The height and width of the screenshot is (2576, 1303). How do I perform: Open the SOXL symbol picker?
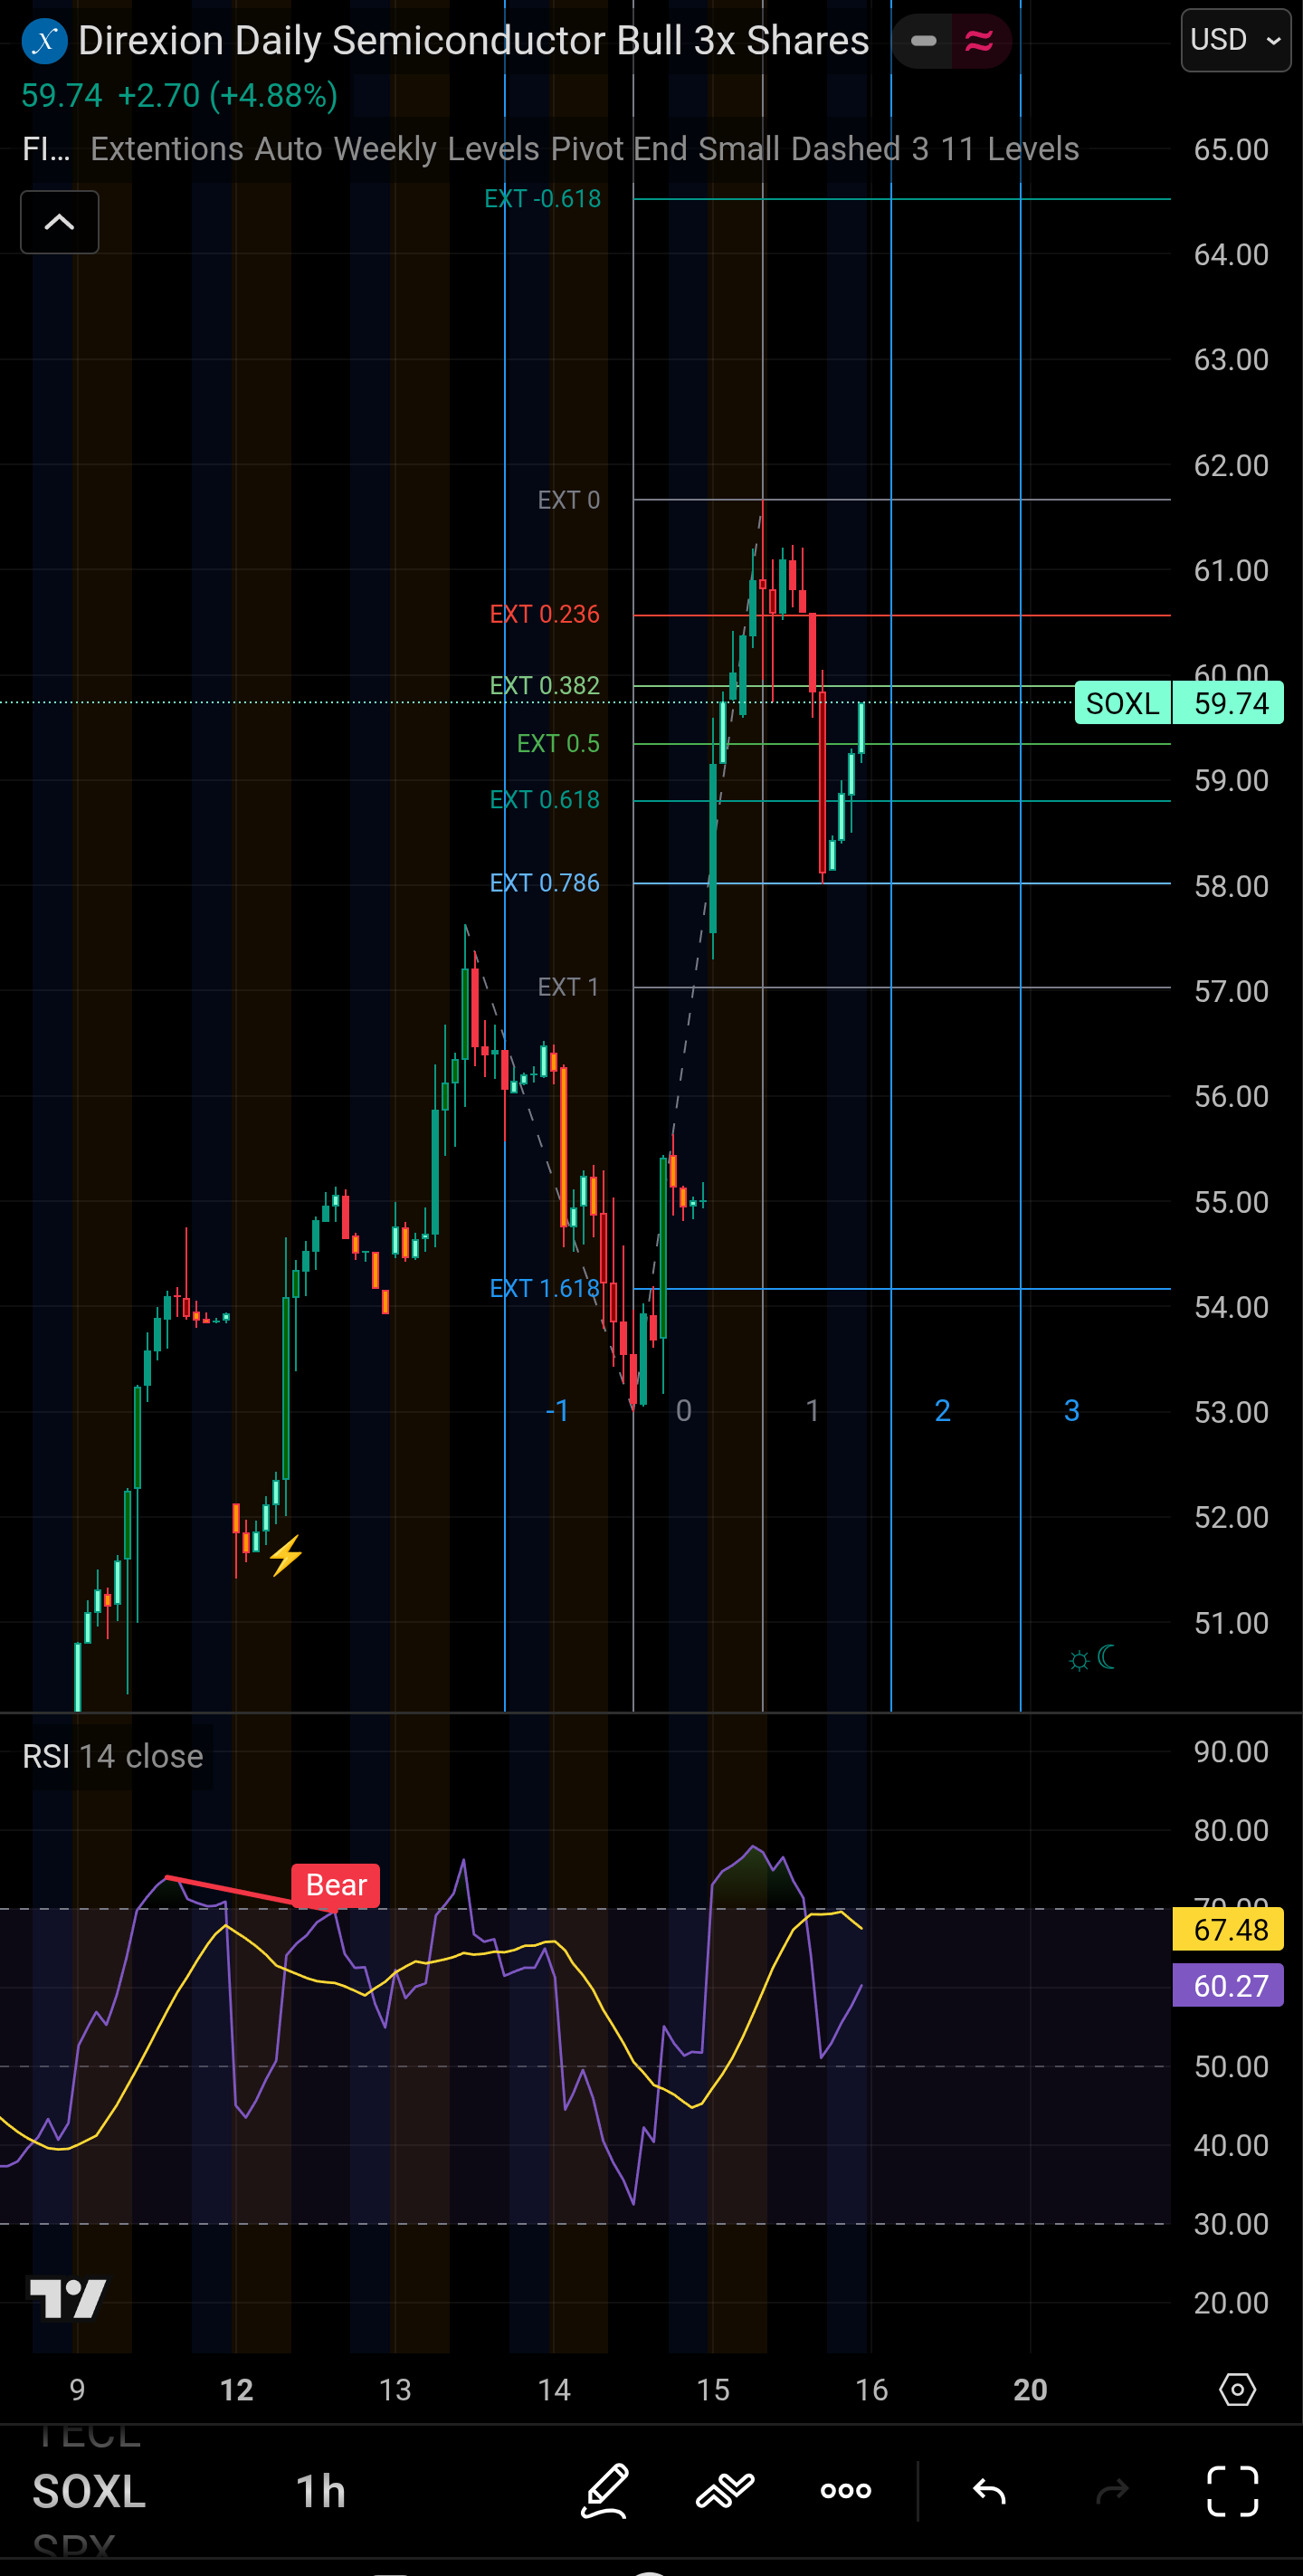click(89, 2491)
